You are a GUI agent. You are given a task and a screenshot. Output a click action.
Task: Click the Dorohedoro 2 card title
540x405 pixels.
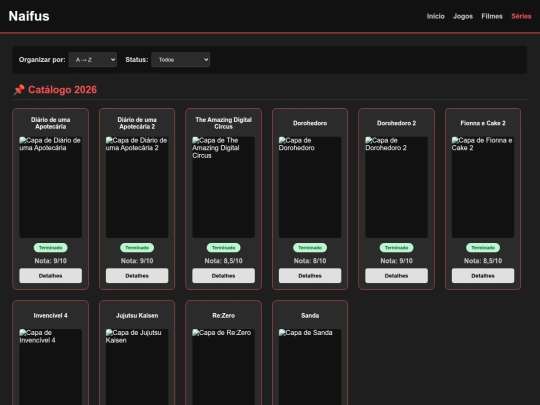tap(396, 123)
